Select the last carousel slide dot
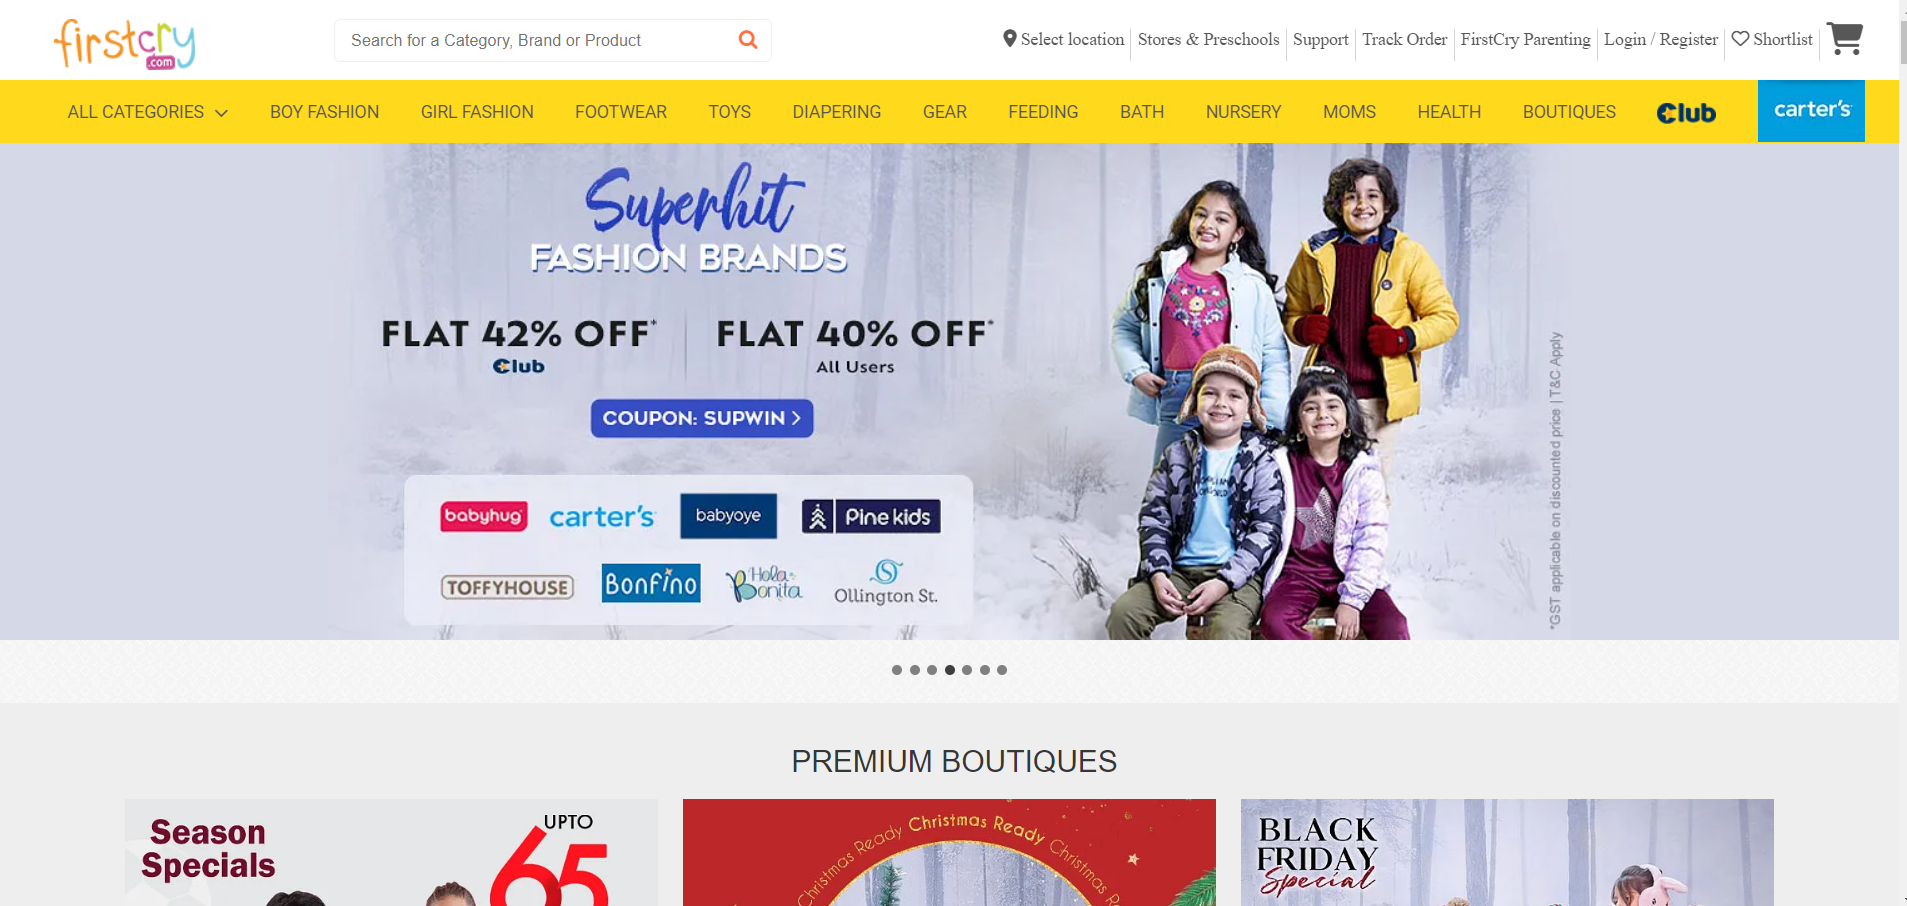 pyautogui.click(x=1002, y=670)
